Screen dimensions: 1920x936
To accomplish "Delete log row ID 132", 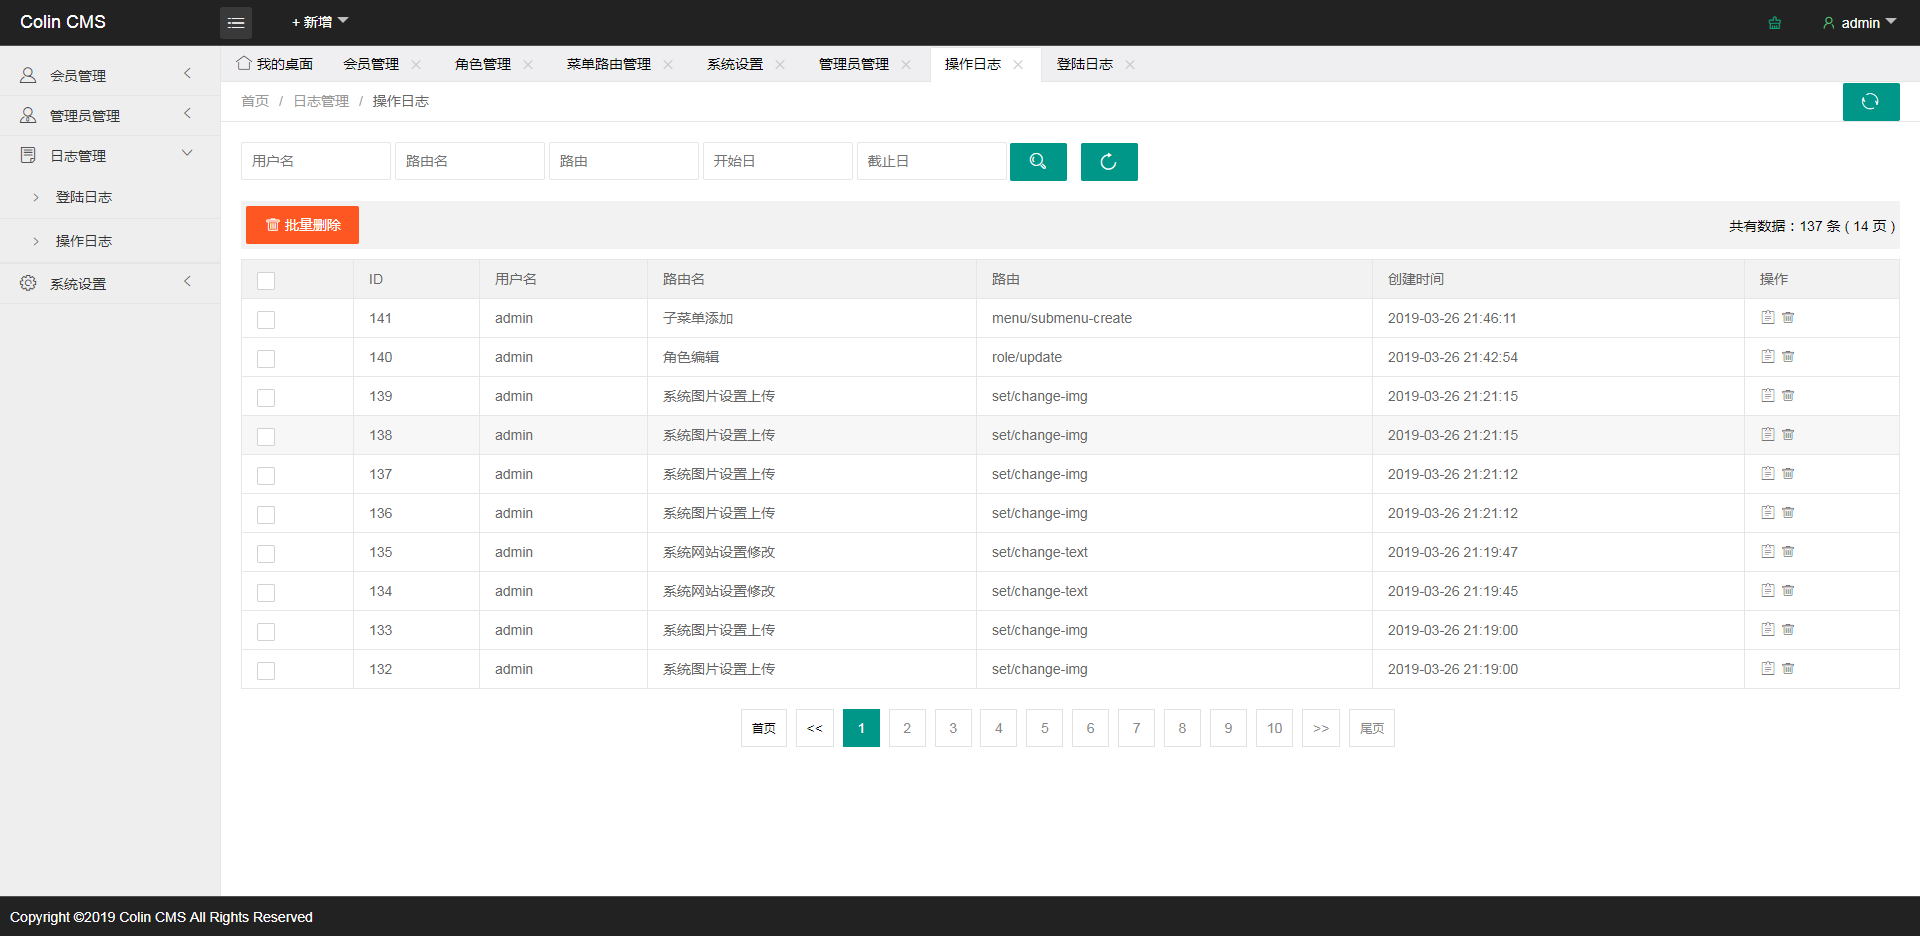I will point(1788,669).
